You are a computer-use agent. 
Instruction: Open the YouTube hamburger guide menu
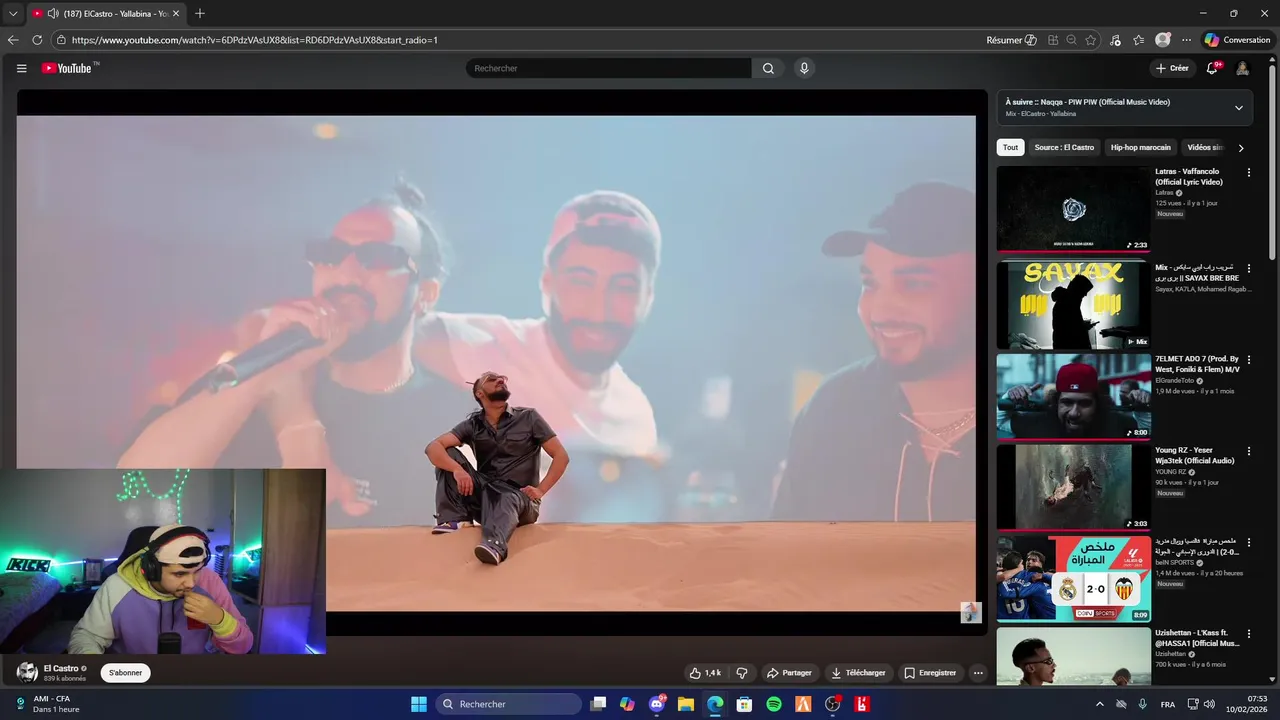click(21, 68)
